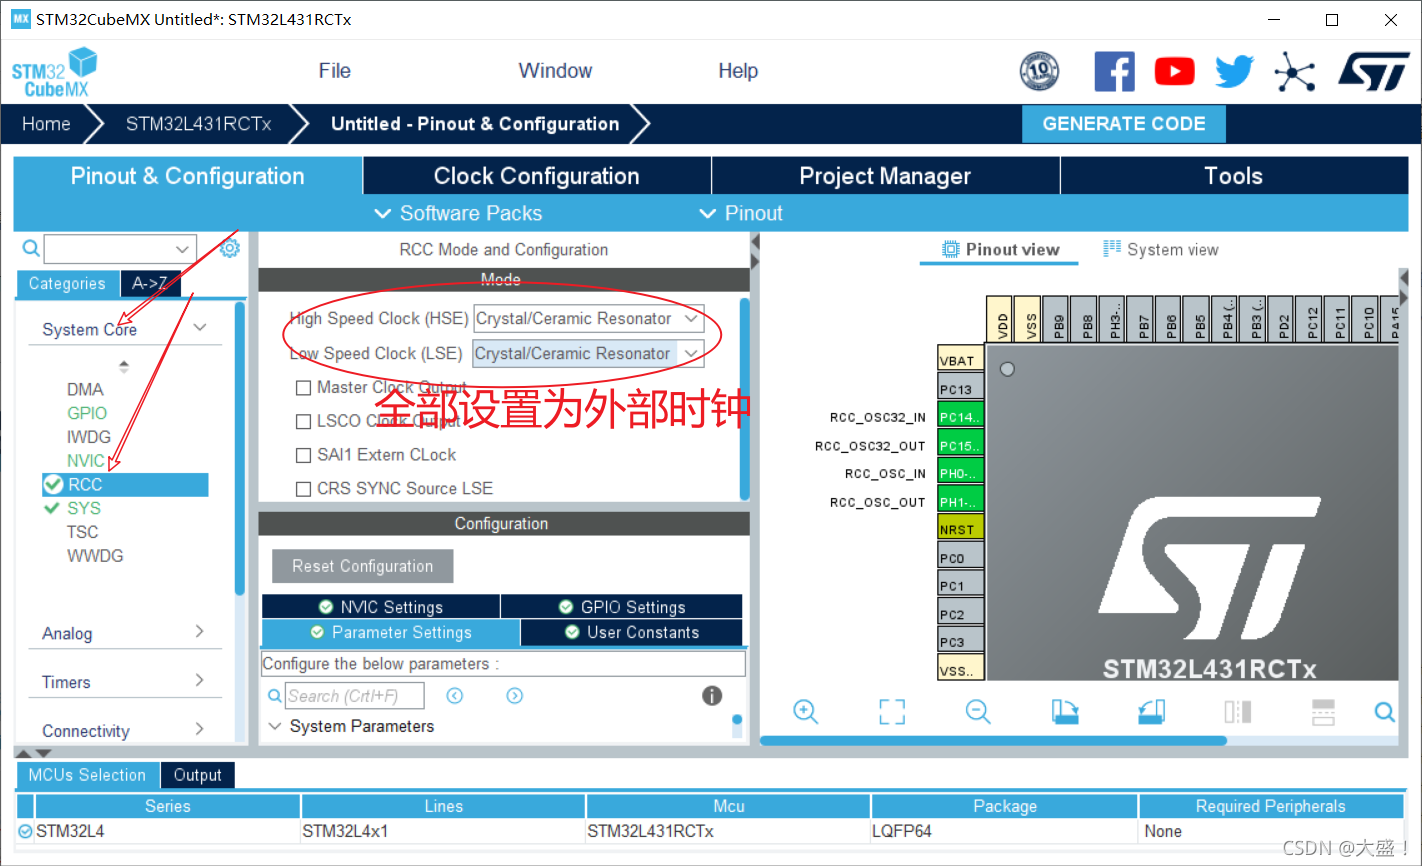Click the pin search magnifier icon
This screenshot has width=1422, height=866.
point(1385,711)
